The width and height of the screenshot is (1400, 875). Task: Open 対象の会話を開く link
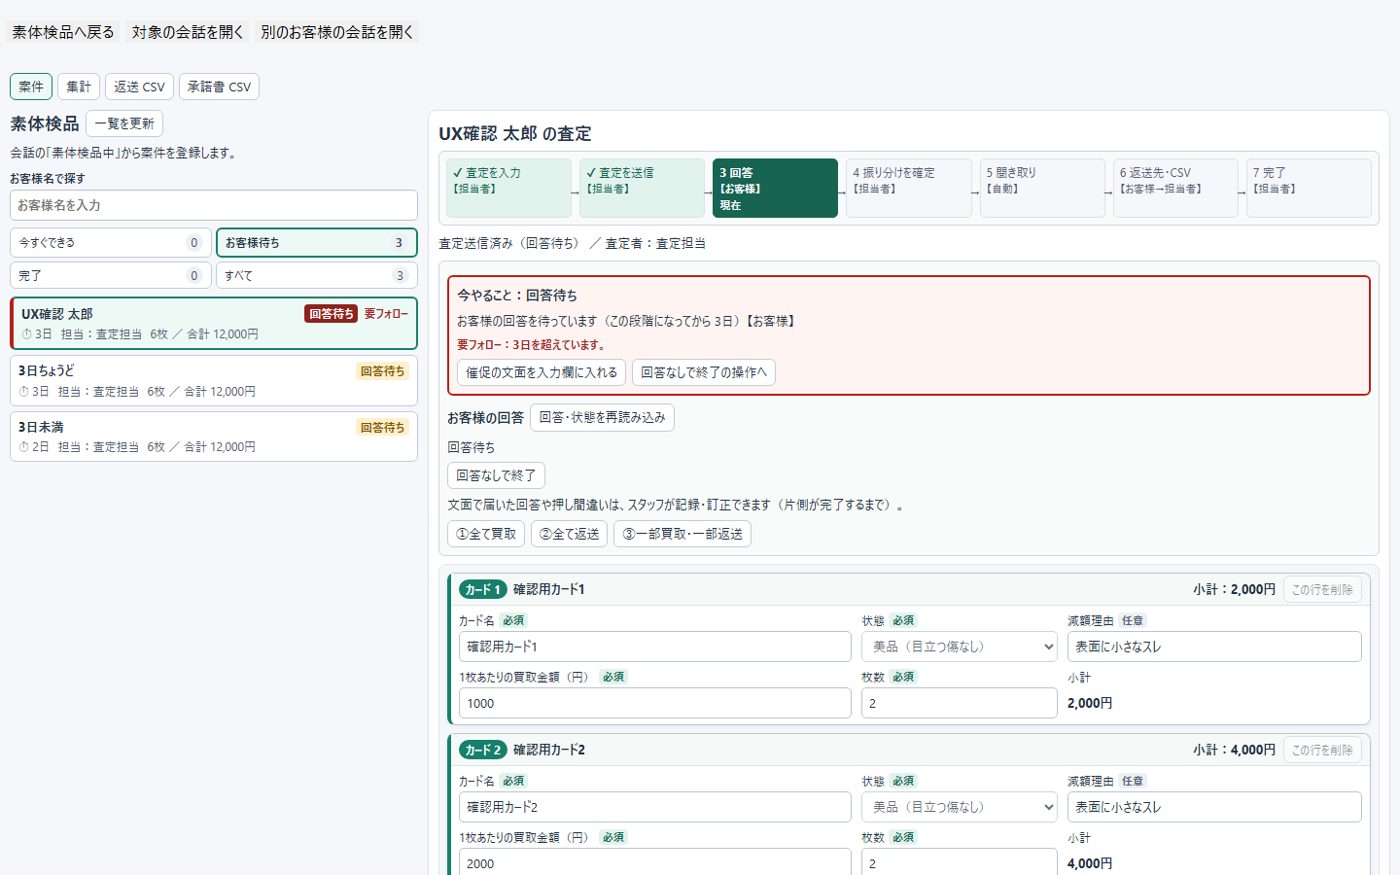coord(188,32)
